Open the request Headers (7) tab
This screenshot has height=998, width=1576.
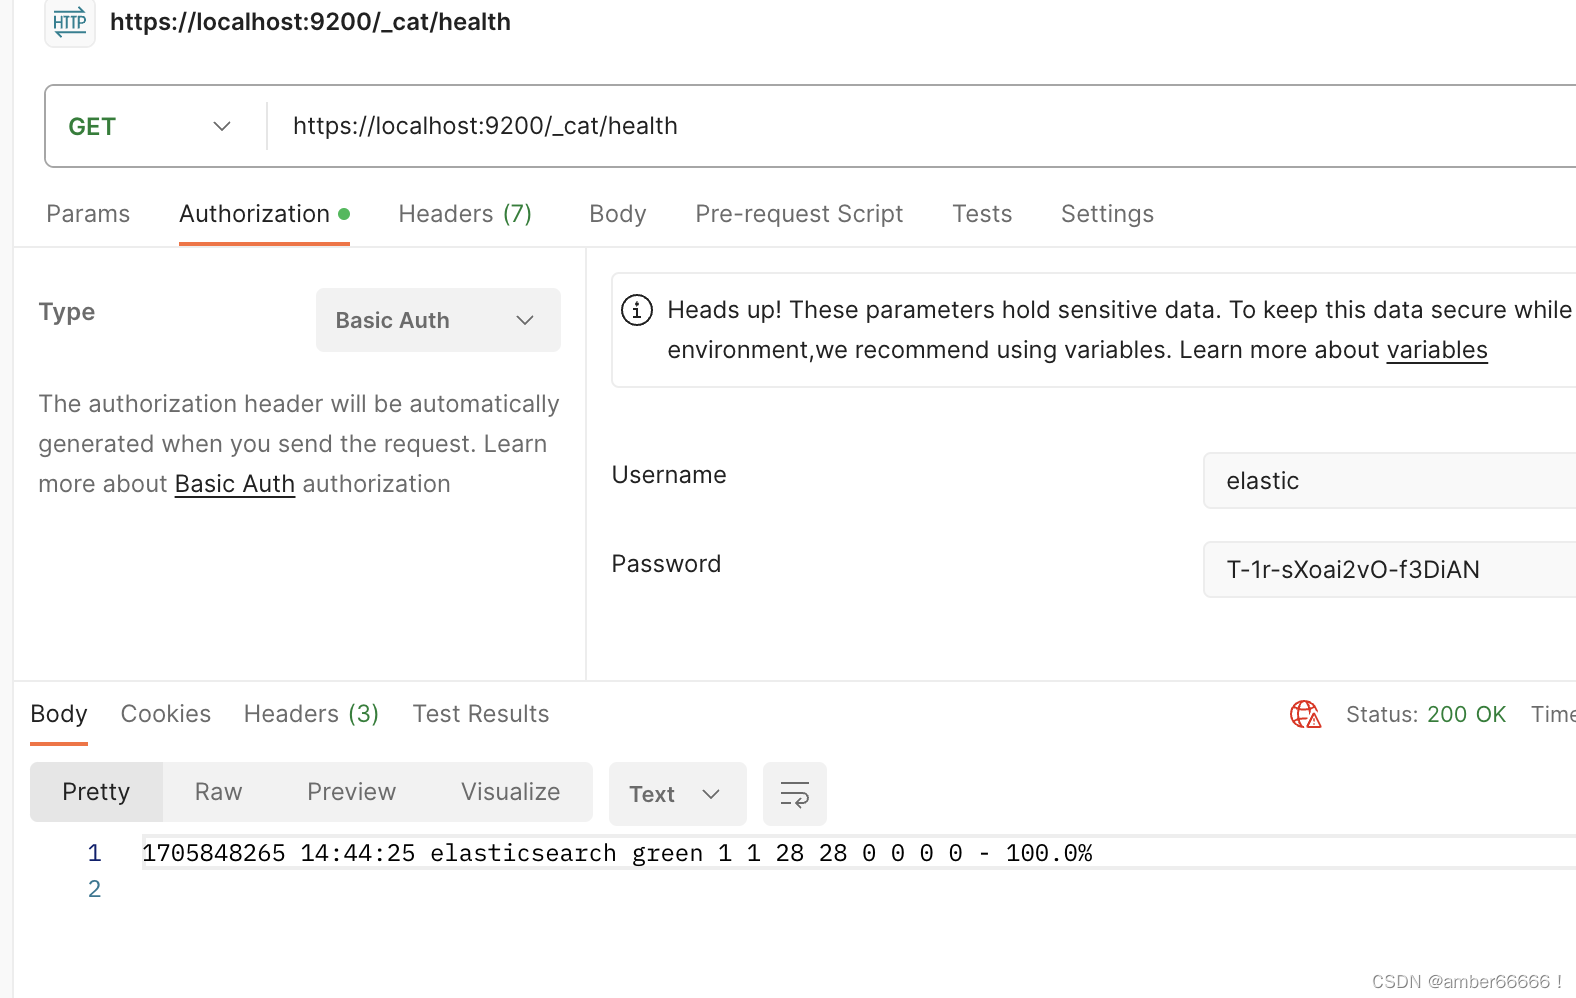point(465,214)
